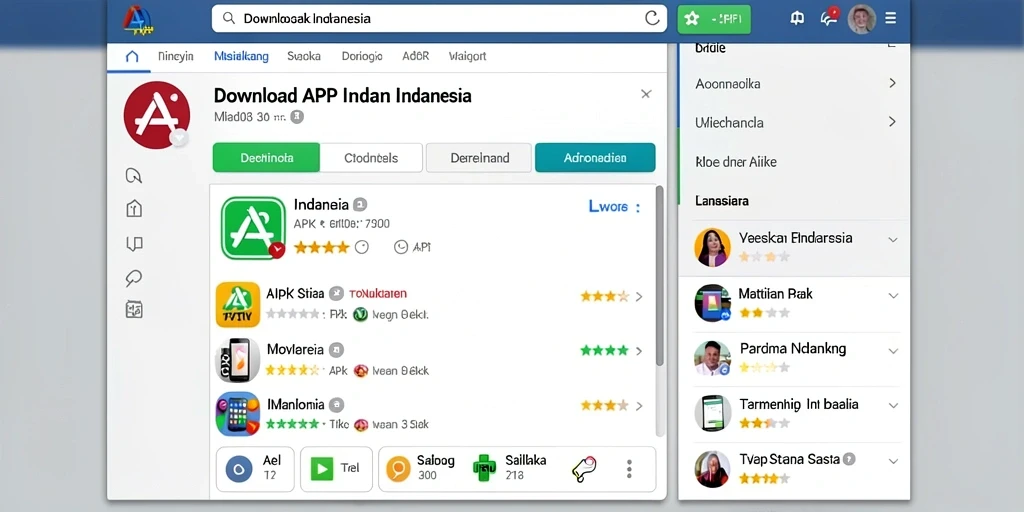Open Movlareia row chevron
The width and height of the screenshot is (1024, 512).
[x=639, y=351]
